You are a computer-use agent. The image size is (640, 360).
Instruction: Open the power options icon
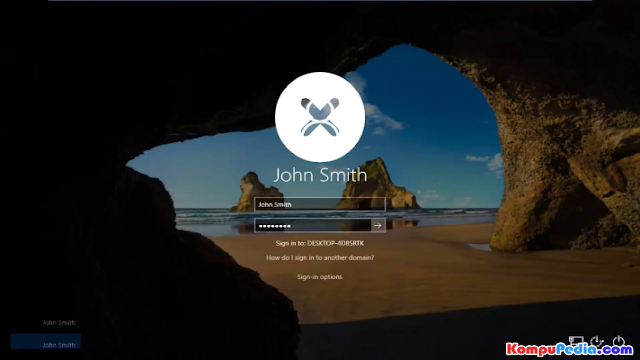point(619,341)
